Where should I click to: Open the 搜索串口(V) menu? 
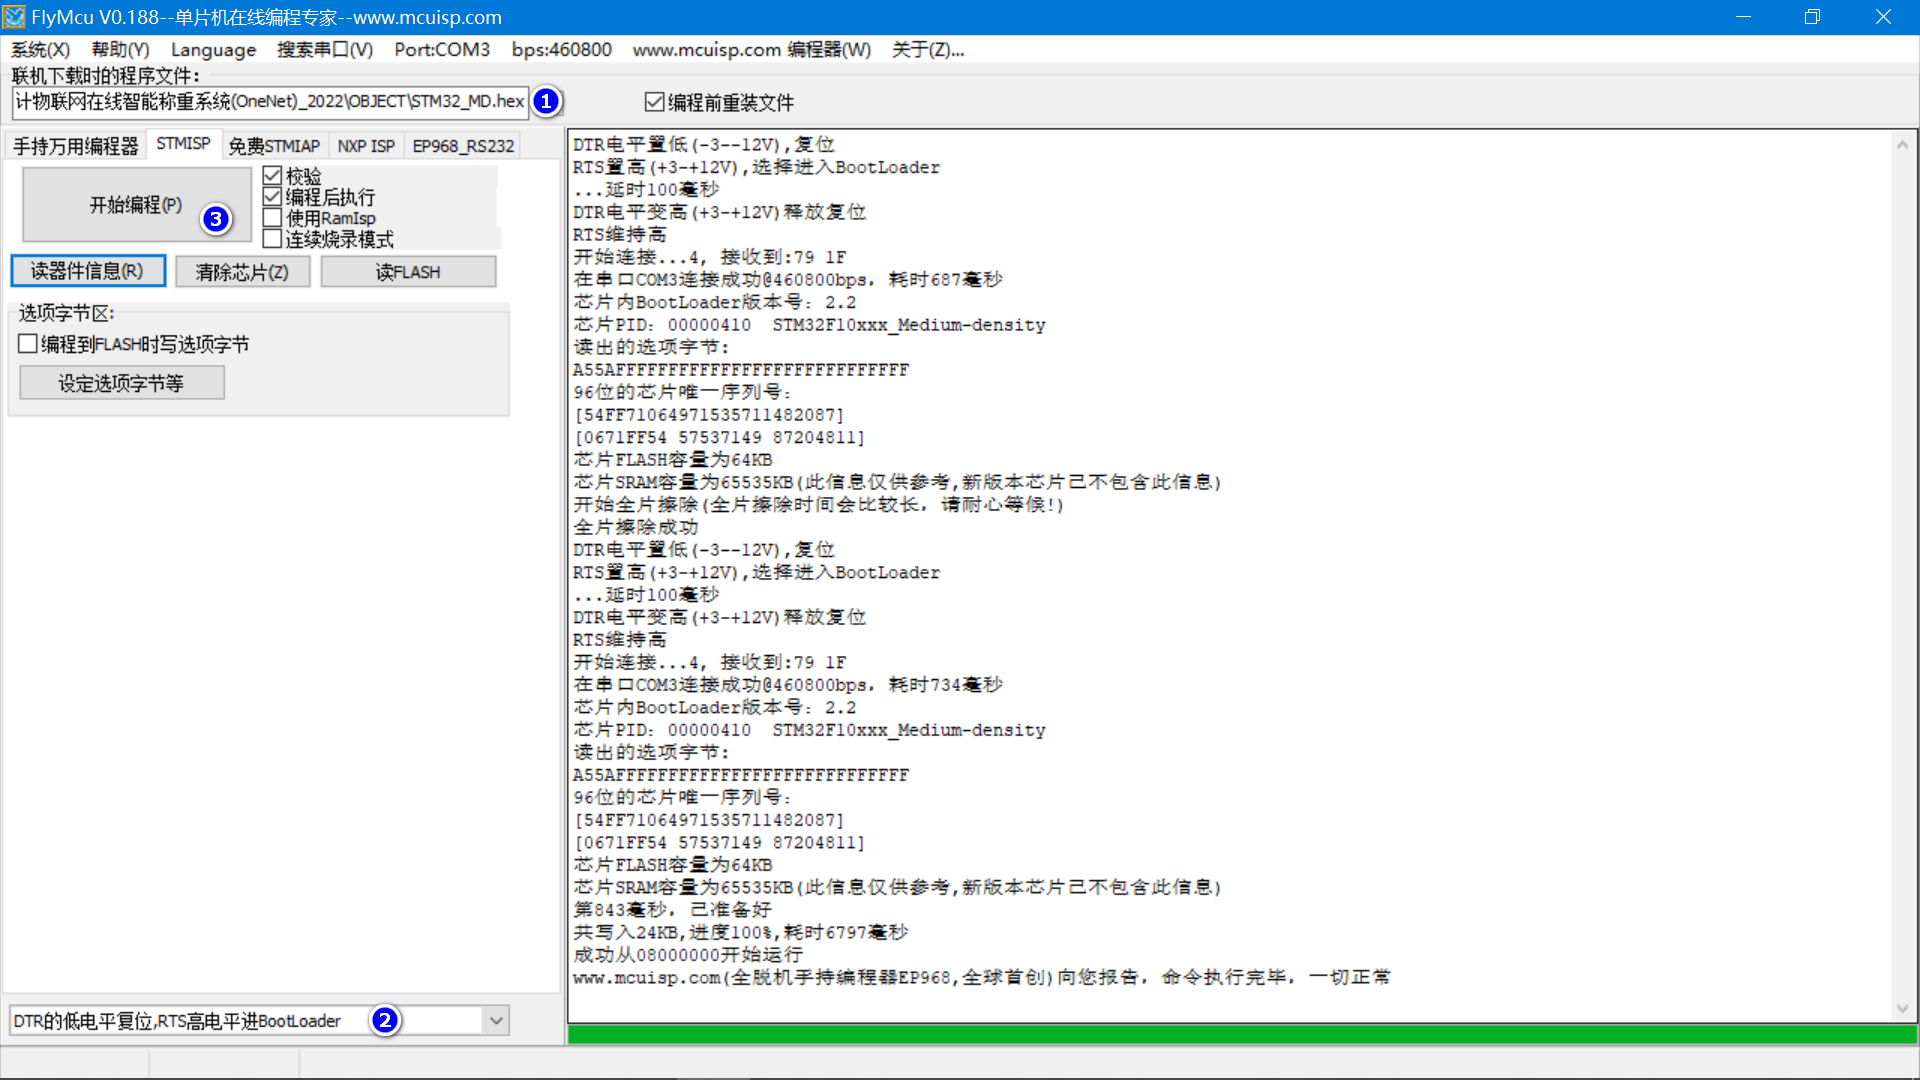[325, 49]
